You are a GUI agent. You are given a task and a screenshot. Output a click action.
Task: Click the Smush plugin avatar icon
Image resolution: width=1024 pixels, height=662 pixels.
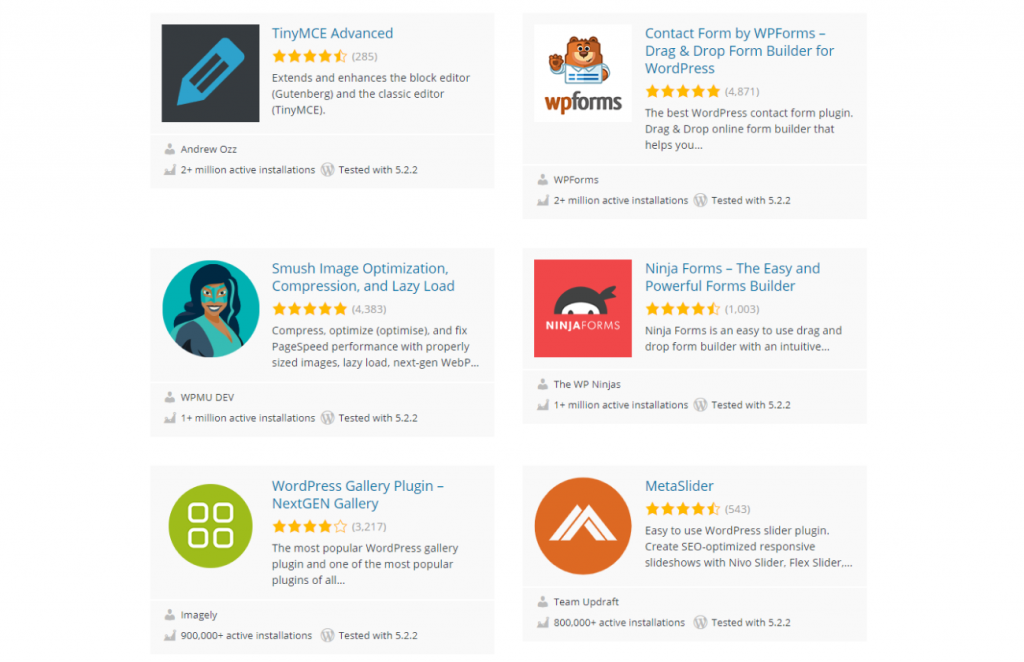[x=210, y=308]
